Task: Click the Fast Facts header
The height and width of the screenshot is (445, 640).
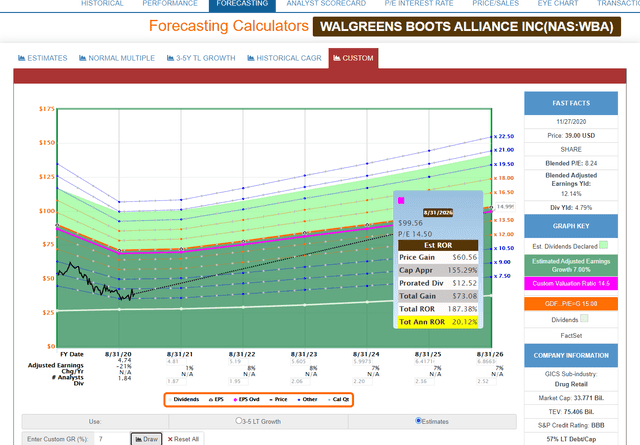Action: tap(571, 103)
